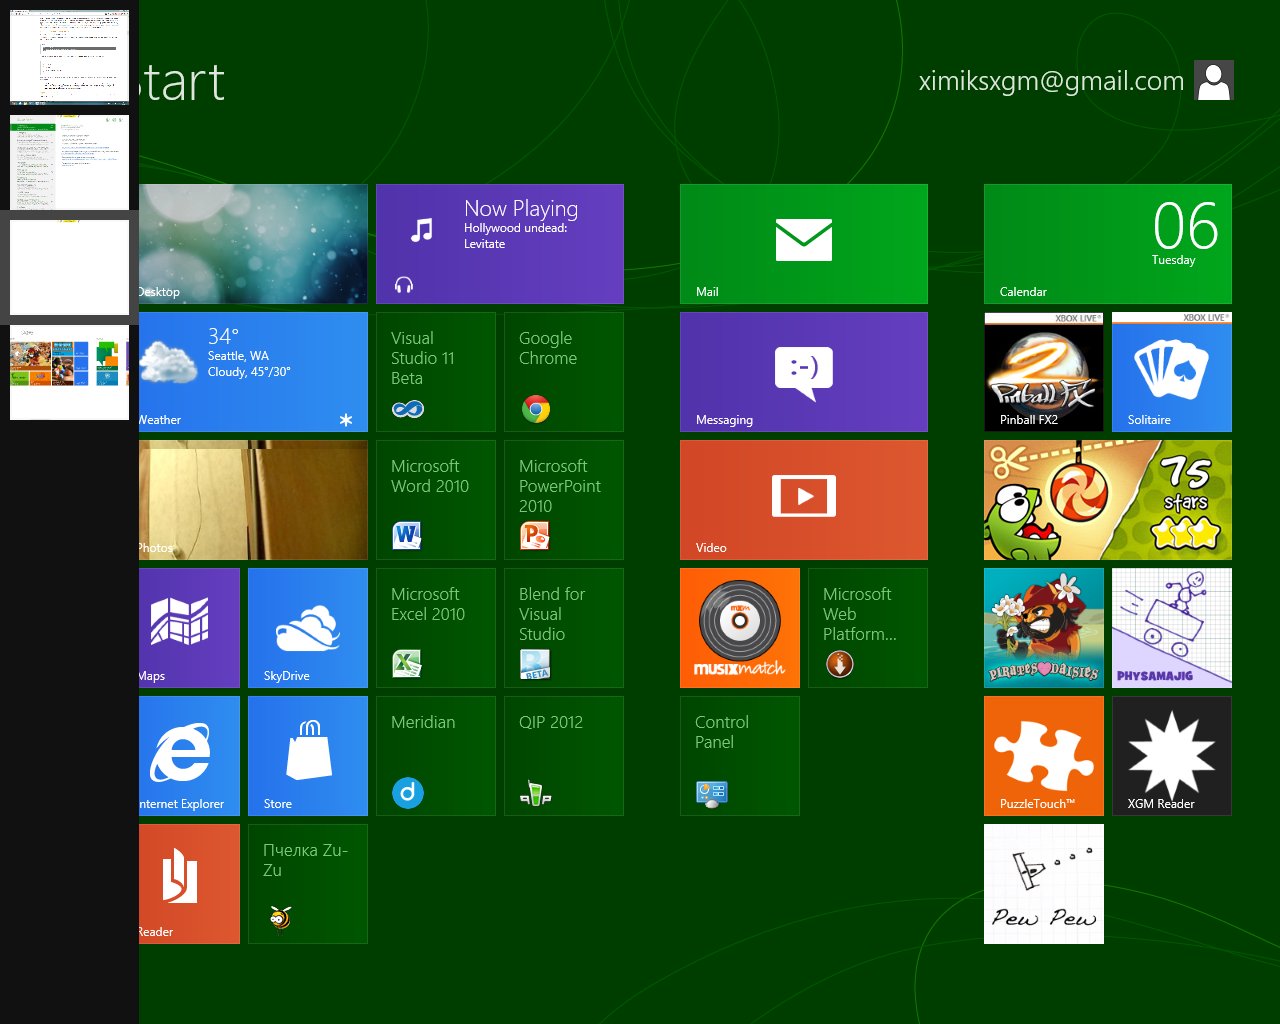Start the Pirates Love Daisies game
This screenshot has width=1280, height=1024.
tap(1044, 628)
